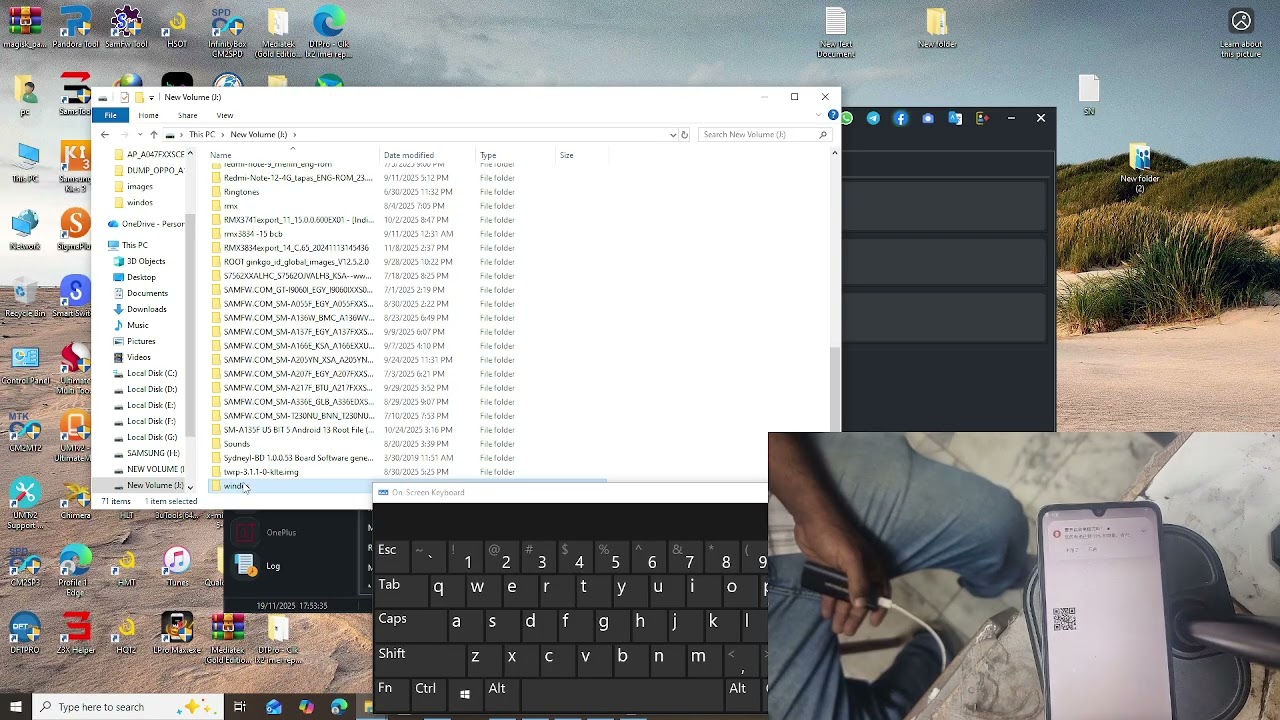The image size is (1280, 720).
Task: Launch the iTunes desktop shortcut
Action: tap(177, 565)
